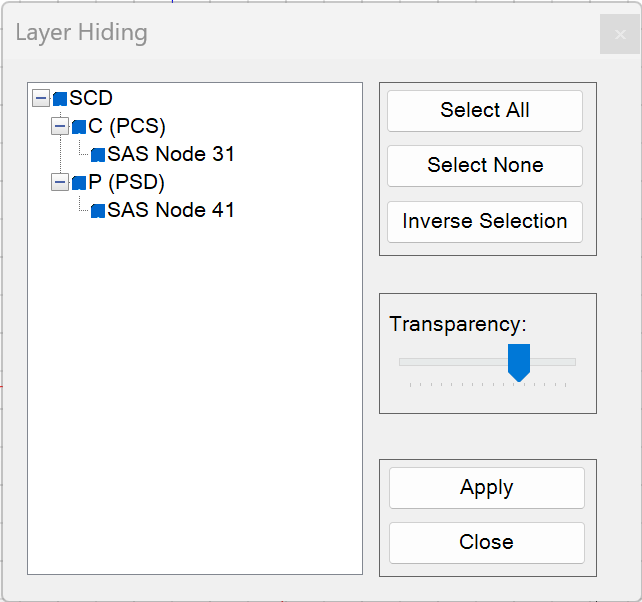The width and height of the screenshot is (642, 602).
Task: Select the C (PCS) layer label
Action: click(127, 126)
